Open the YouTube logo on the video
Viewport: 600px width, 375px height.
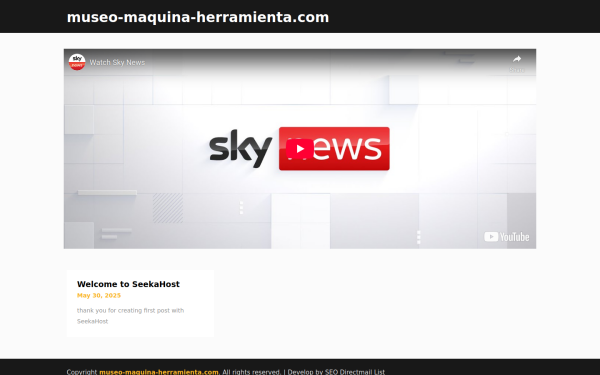pyautogui.click(x=507, y=237)
